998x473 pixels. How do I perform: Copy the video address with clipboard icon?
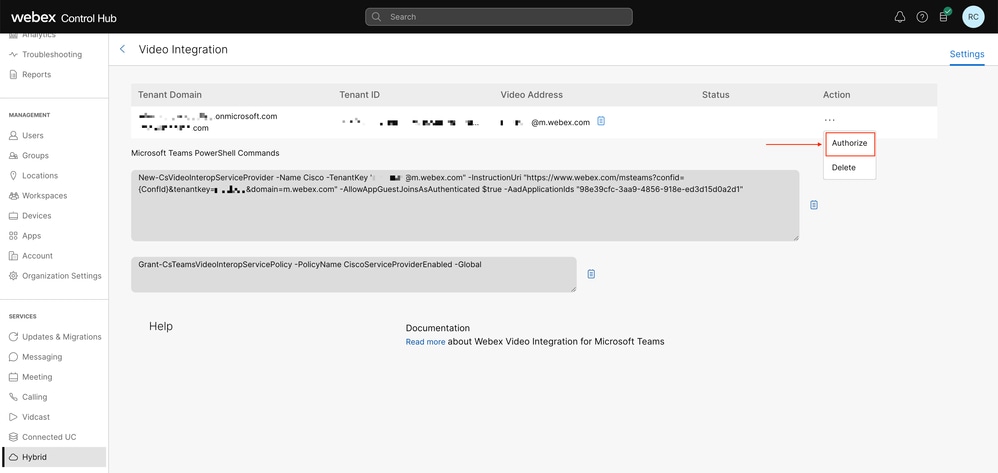601,121
